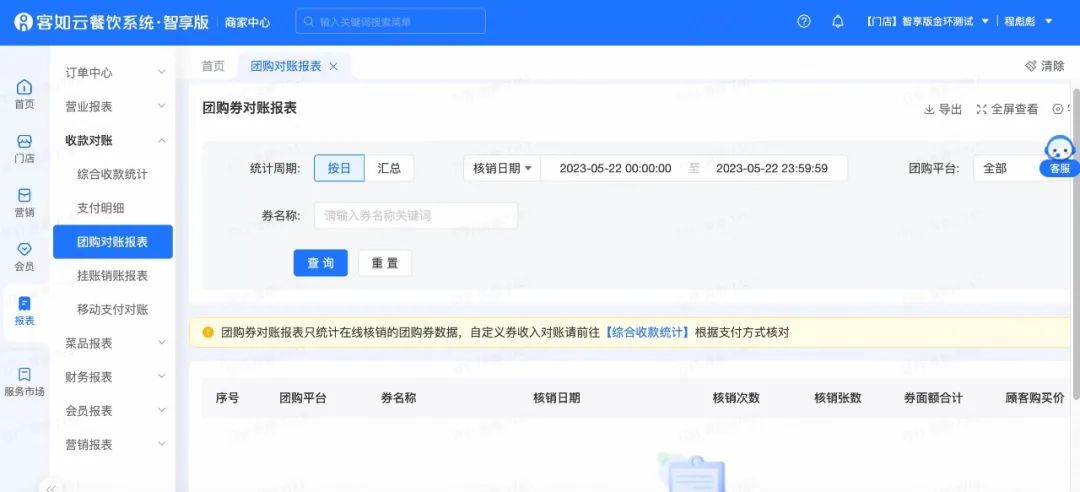Collapse 收款对账 menu group

(115, 141)
